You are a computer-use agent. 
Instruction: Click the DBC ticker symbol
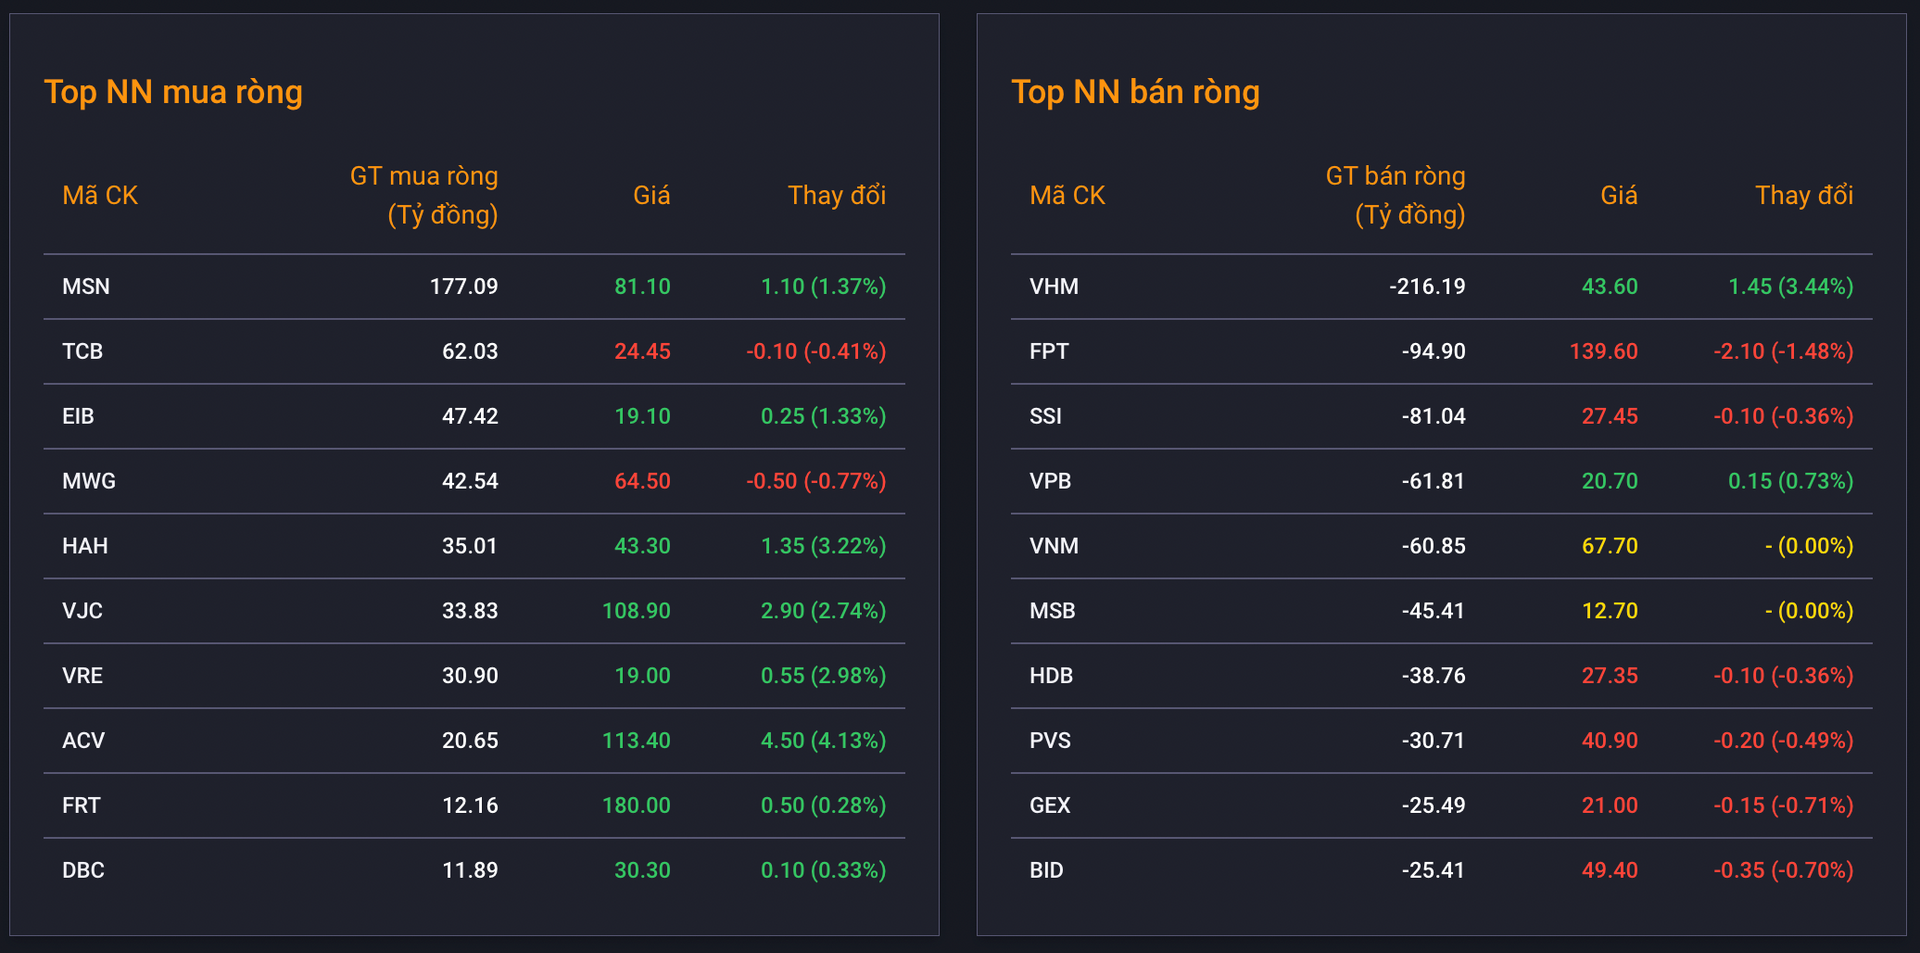click(83, 870)
